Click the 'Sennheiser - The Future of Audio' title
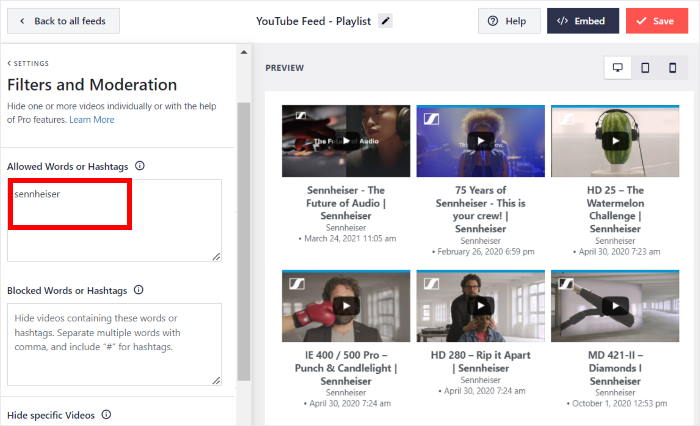Screen dimensions: 700x426 pyautogui.click(x=346, y=203)
